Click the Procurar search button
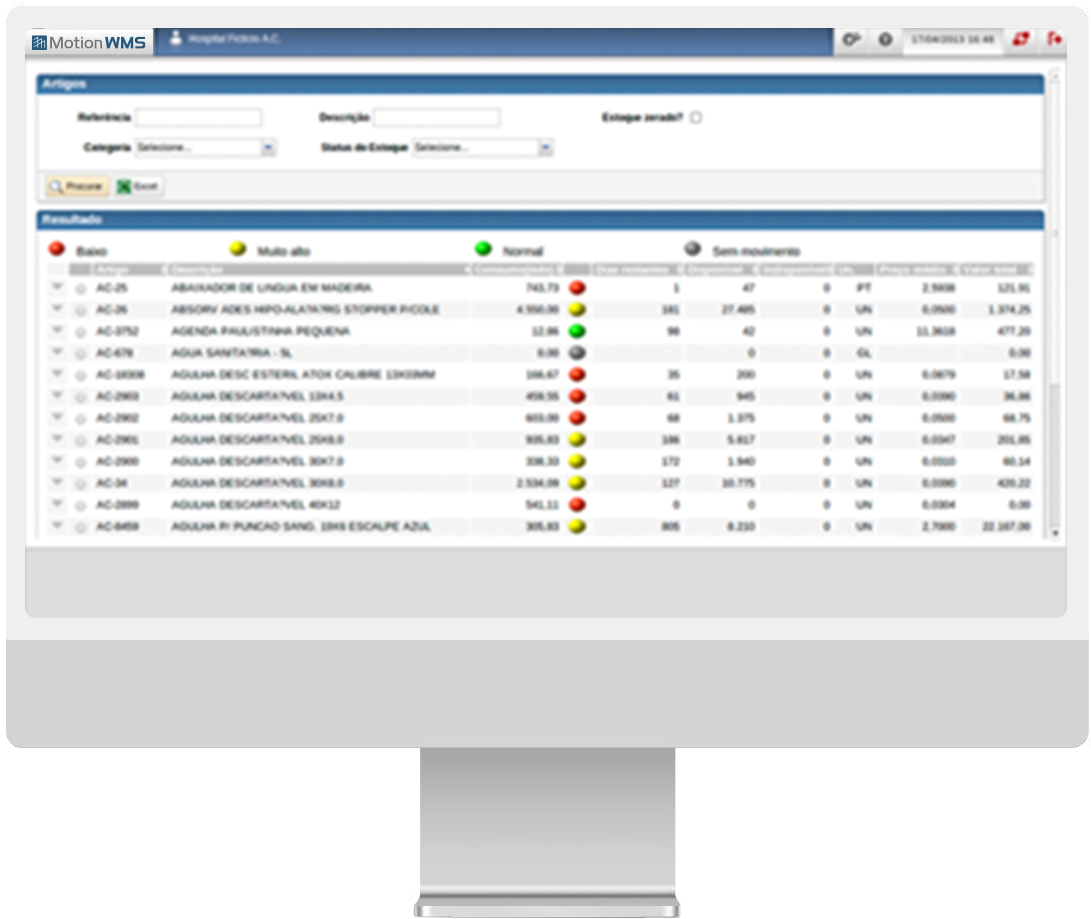1091x919 pixels. [x=77, y=187]
